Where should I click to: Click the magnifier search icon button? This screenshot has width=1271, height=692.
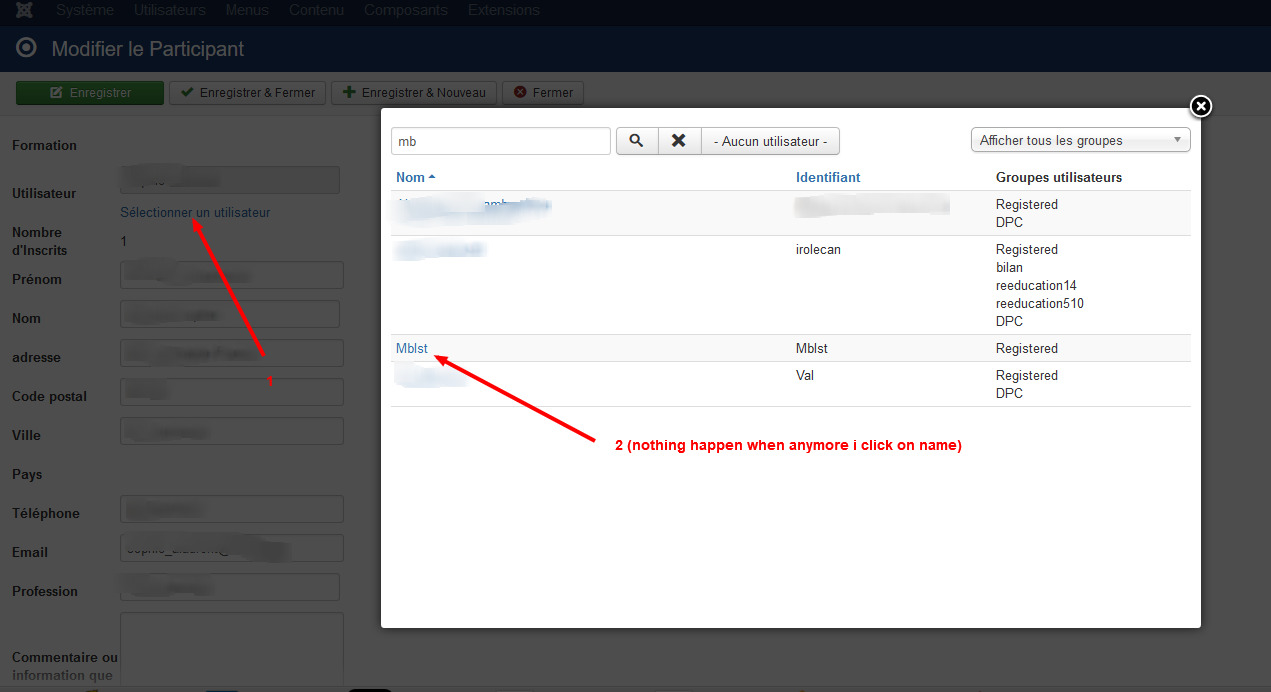[637, 141]
